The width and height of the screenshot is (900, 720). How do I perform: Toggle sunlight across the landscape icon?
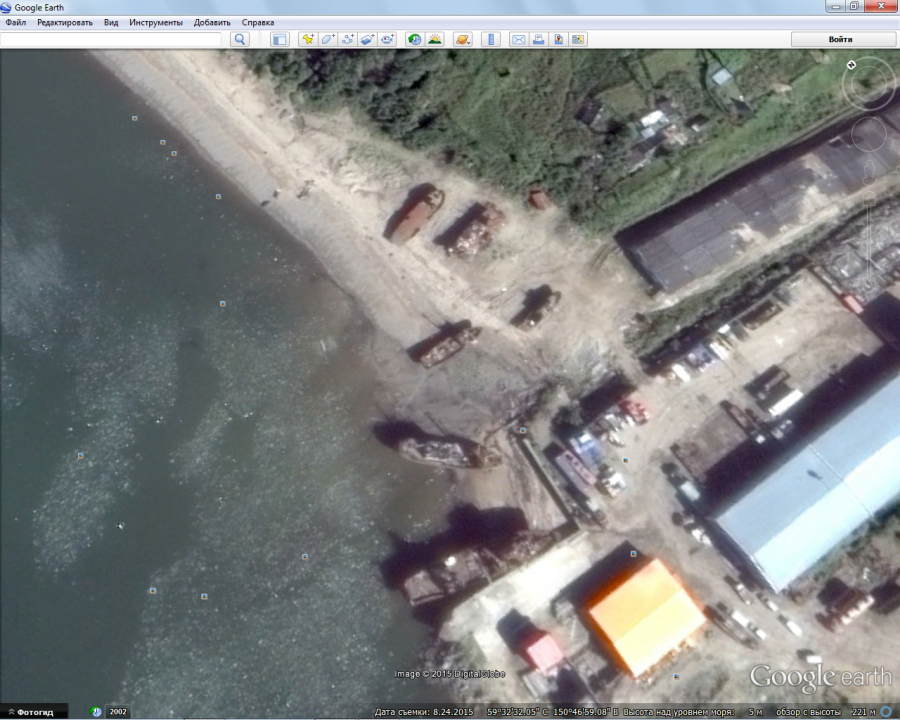click(x=435, y=39)
